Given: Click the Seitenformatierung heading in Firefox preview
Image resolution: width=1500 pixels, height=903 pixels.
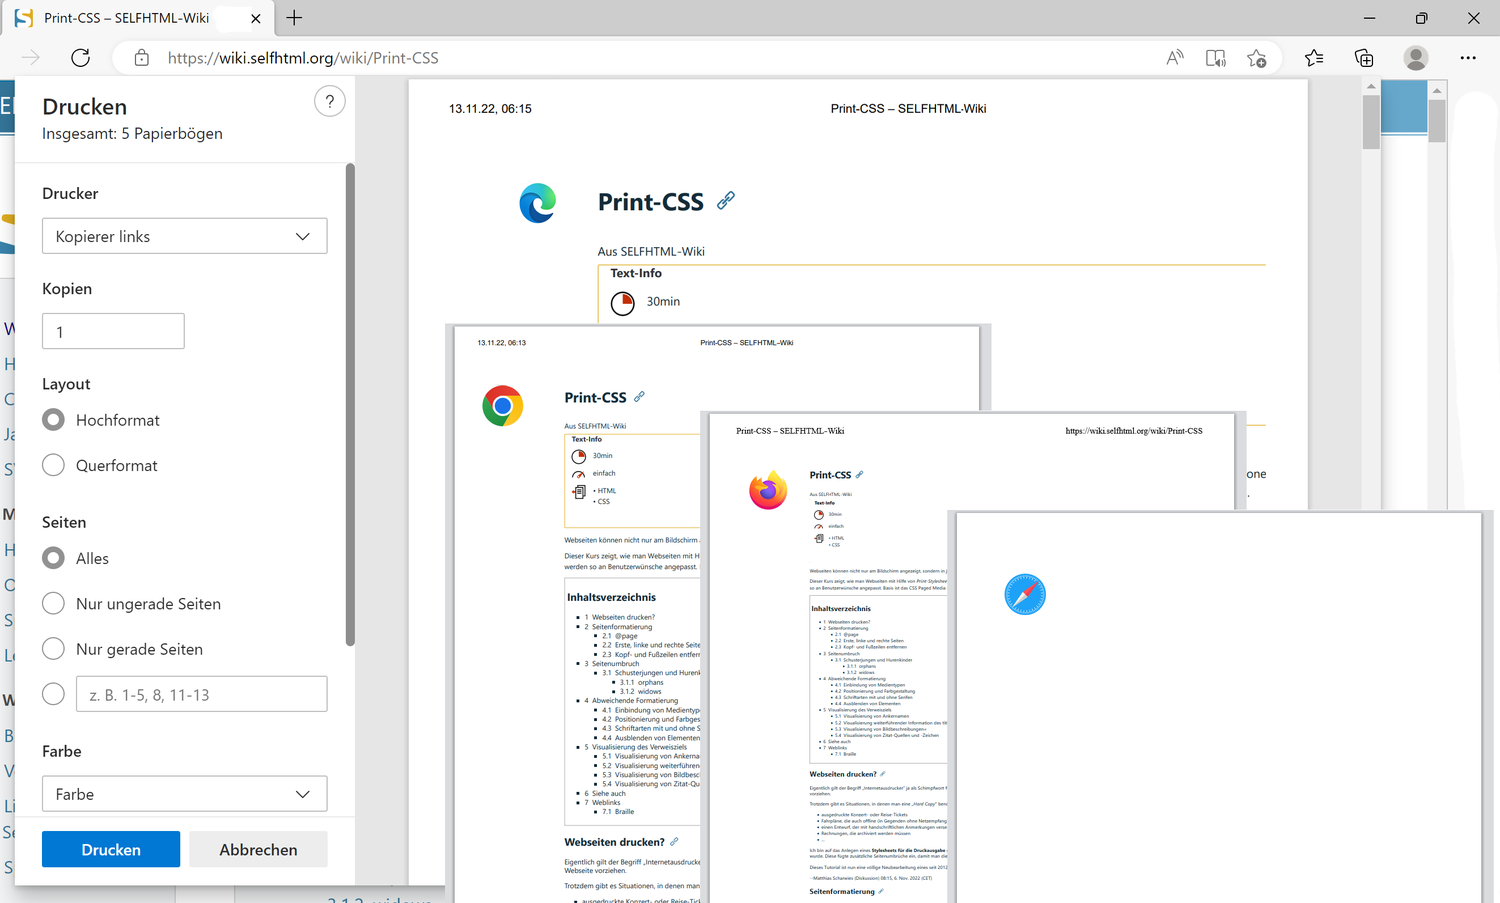Looking at the screenshot, I should coord(842,891).
